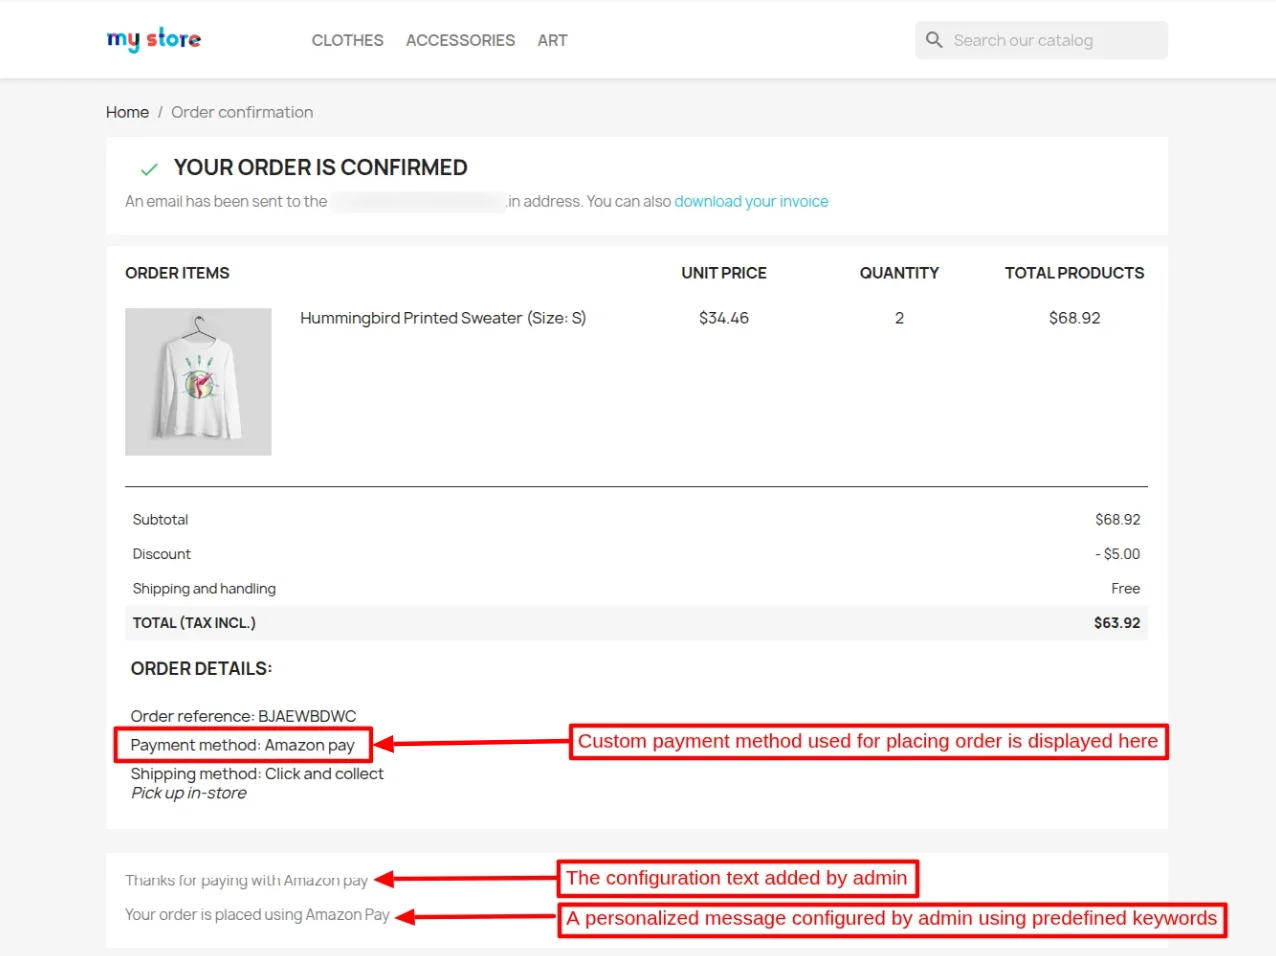Select the CLOTHES menu item
The height and width of the screenshot is (956, 1276).
pyautogui.click(x=347, y=40)
